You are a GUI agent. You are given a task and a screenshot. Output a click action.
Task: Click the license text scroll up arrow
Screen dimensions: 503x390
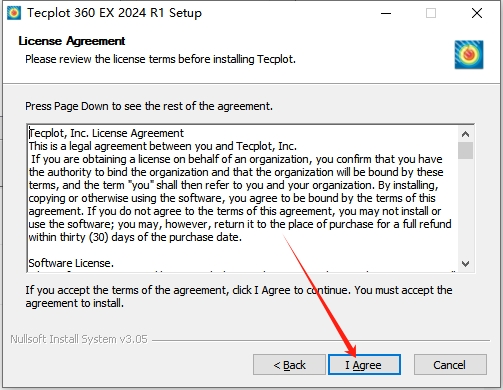point(465,134)
